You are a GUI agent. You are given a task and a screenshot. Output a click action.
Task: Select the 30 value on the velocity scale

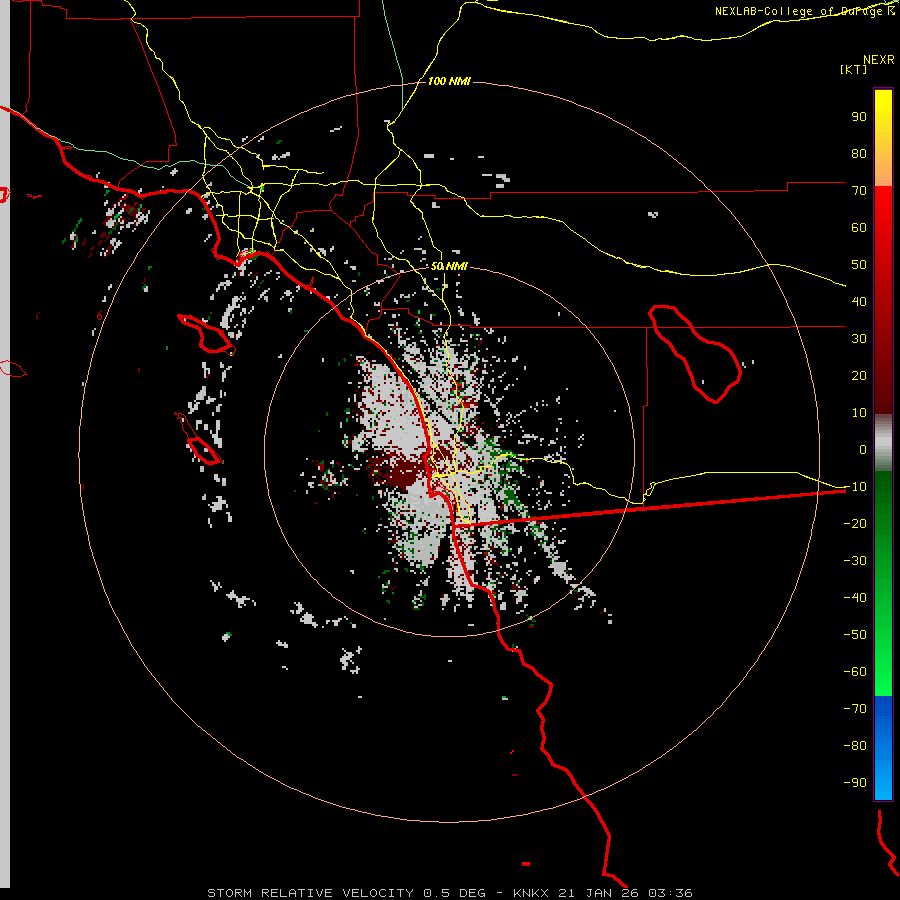(x=859, y=339)
